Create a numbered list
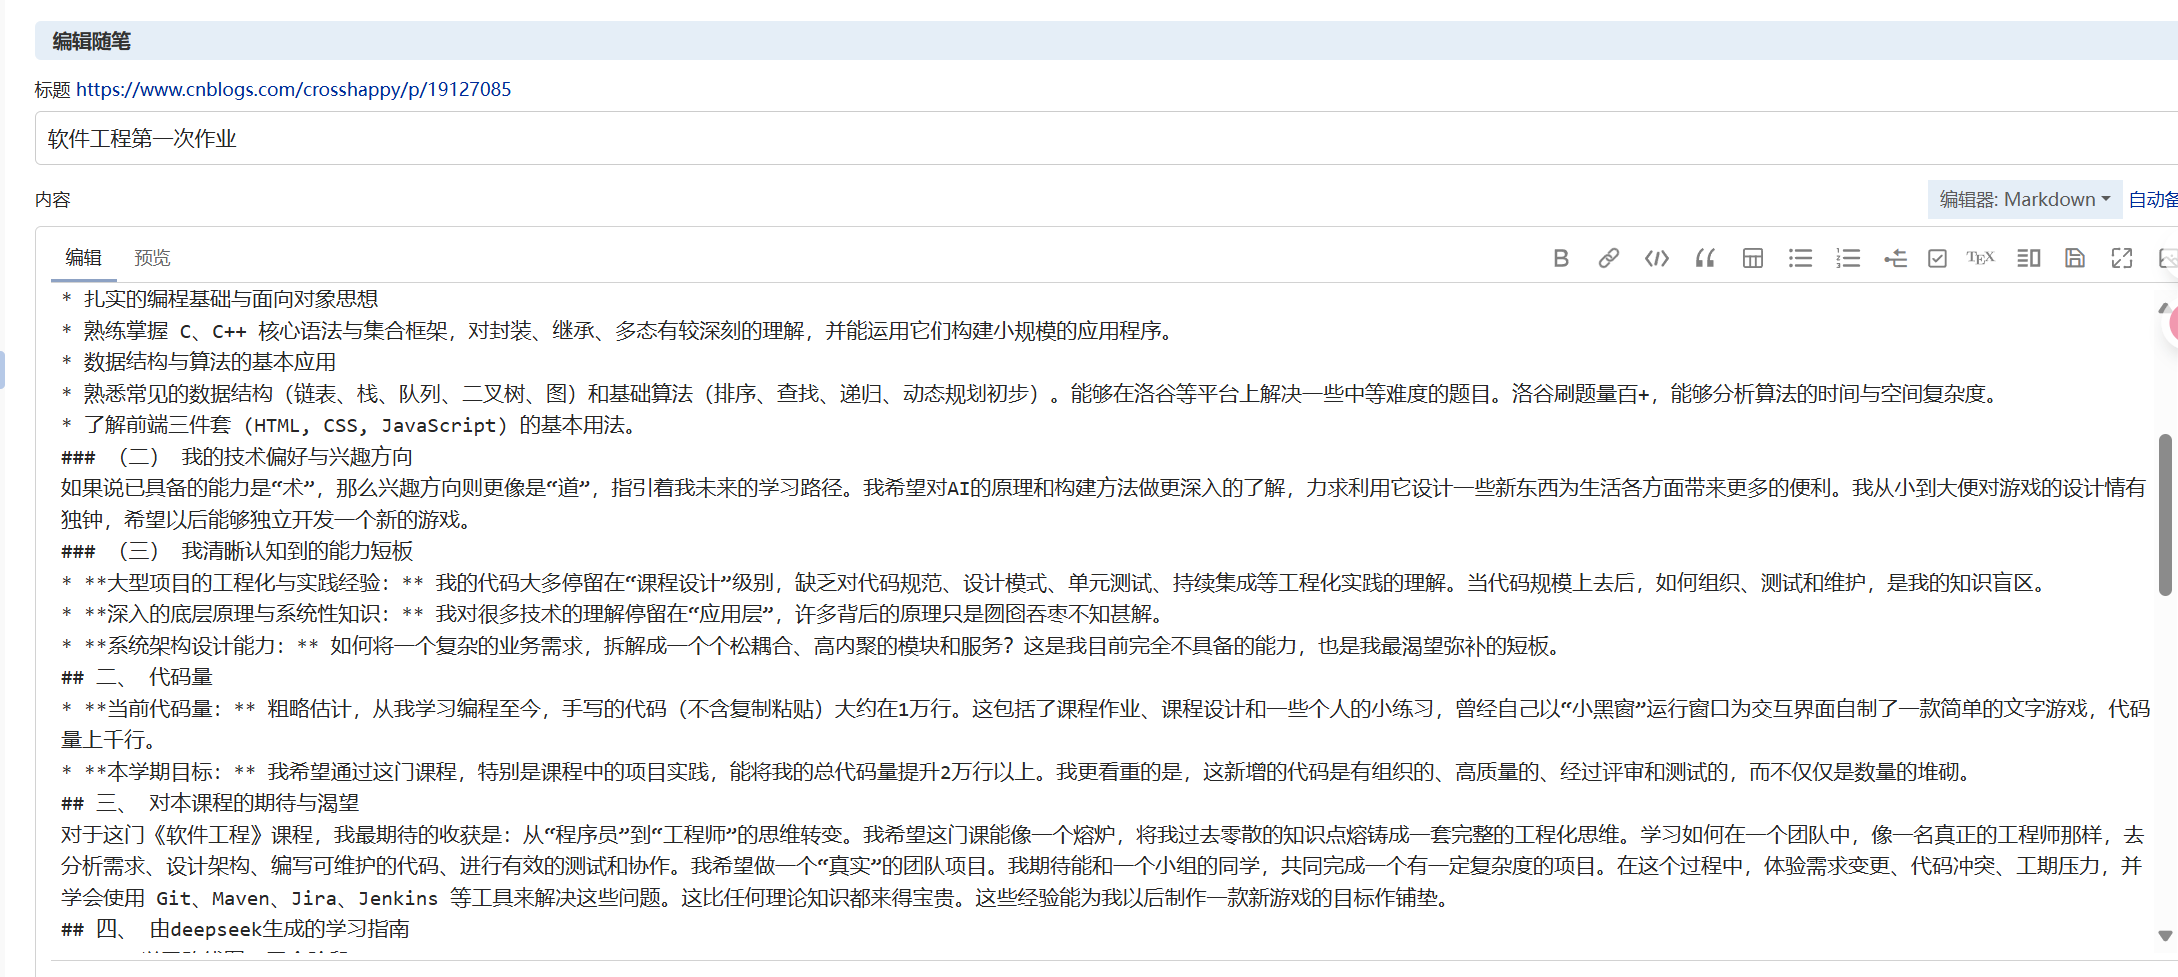 pyautogui.click(x=1848, y=258)
